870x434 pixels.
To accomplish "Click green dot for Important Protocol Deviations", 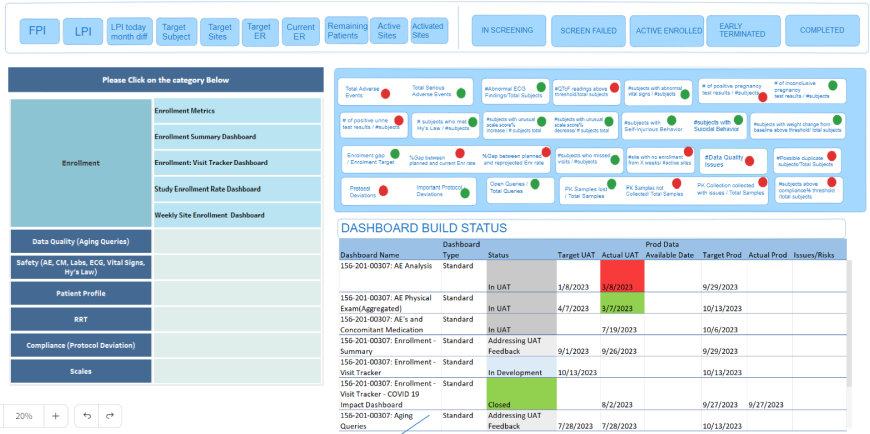I will 465,193.
